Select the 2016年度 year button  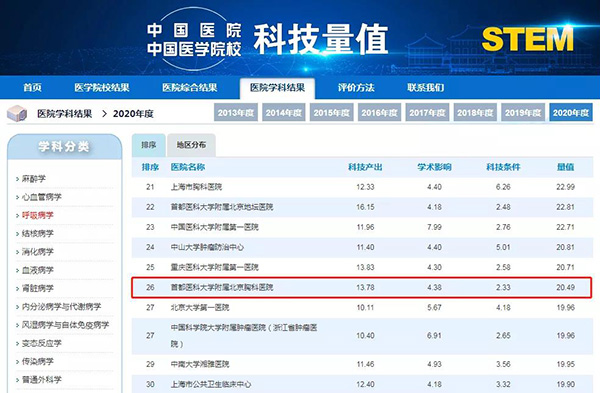pyautogui.click(x=379, y=112)
